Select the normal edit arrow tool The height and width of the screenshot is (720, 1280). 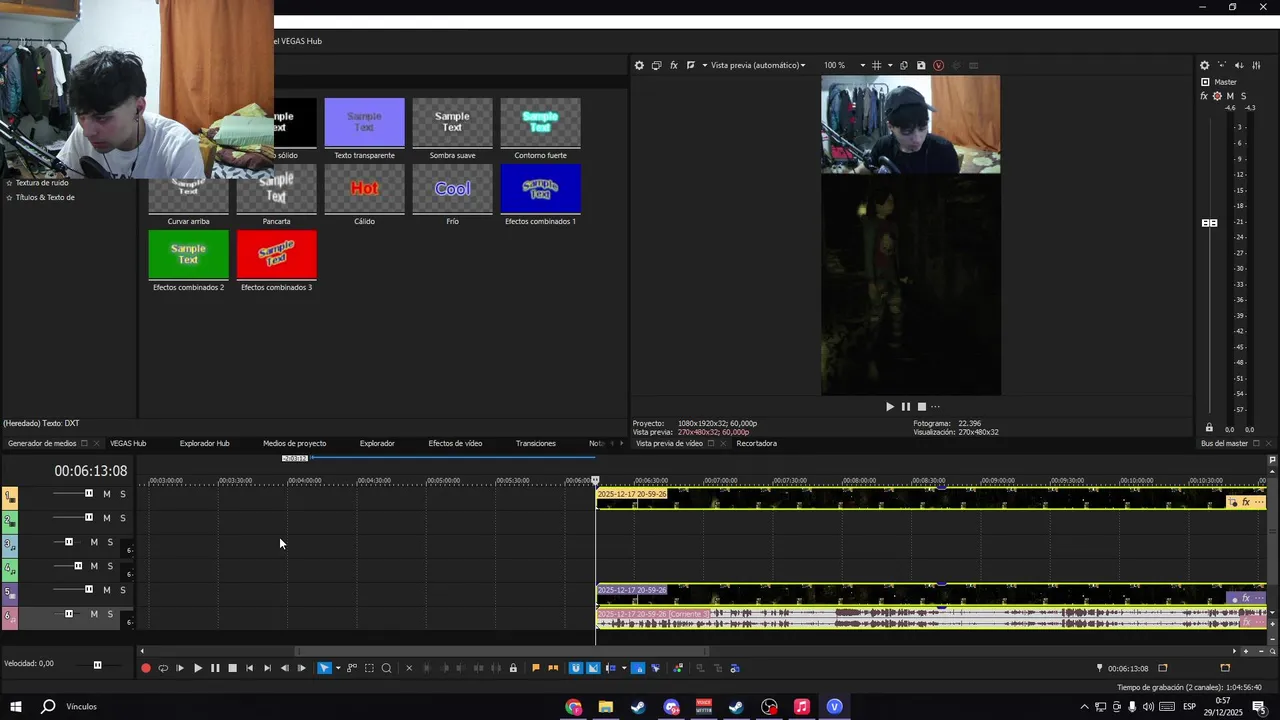324,668
